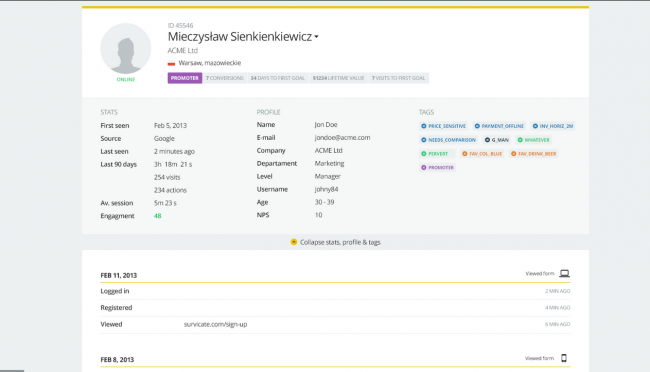Image resolution: width=650 pixels, height=372 pixels.
Task: Click the icon on NEEDS_COMPARISON tag
Action: pos(424,140)
